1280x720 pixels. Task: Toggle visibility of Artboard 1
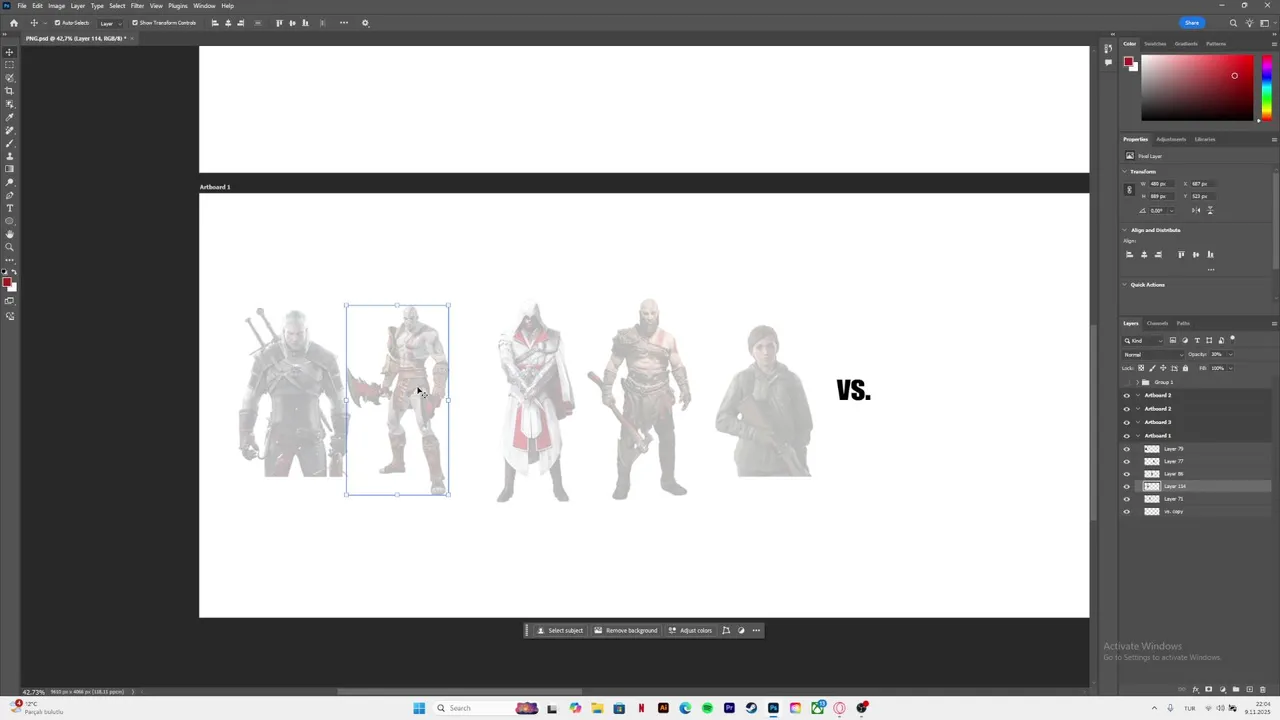click(x=1127, y=436)
